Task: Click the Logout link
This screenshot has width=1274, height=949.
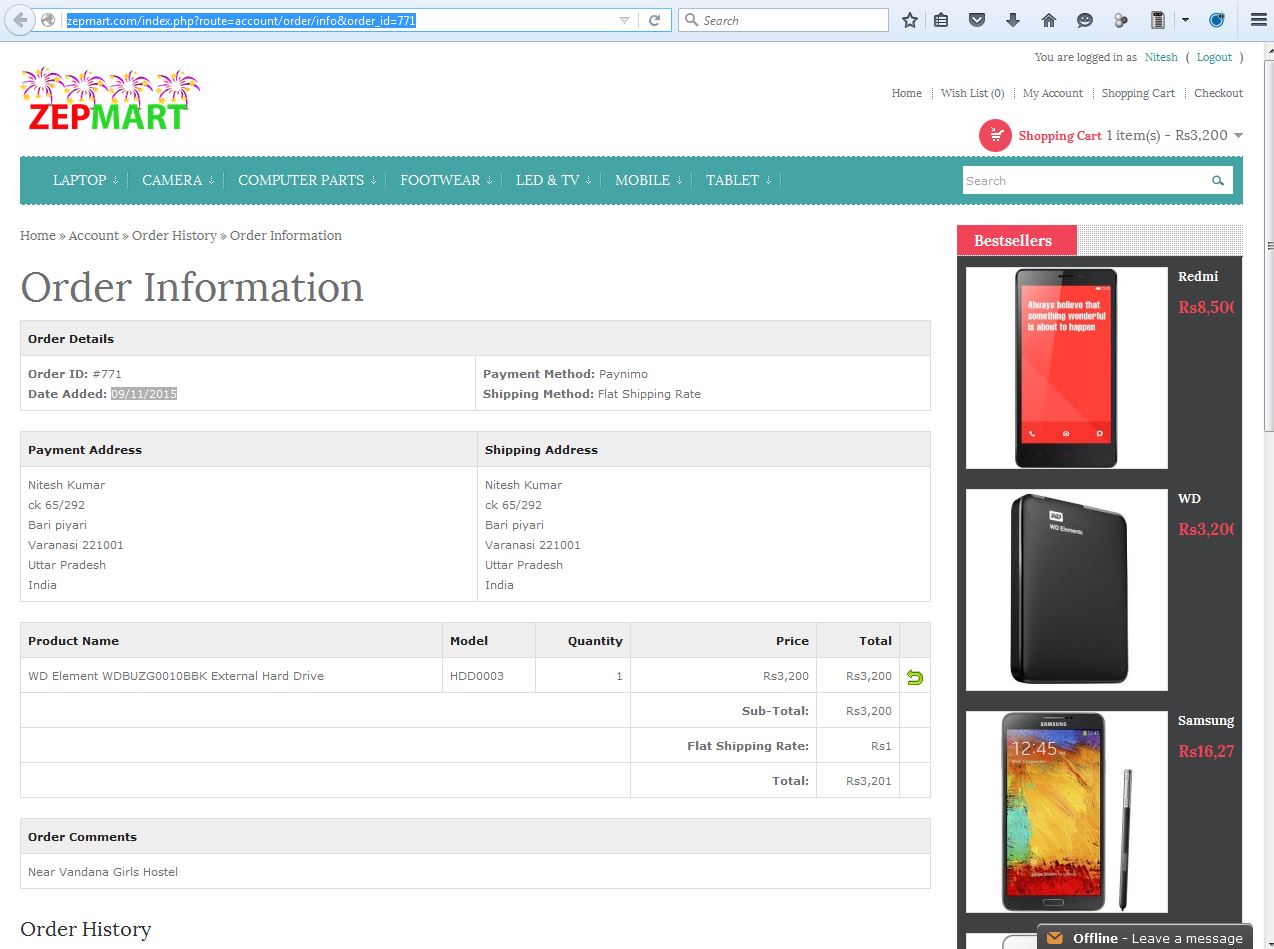Action: tap(1214, 57)
